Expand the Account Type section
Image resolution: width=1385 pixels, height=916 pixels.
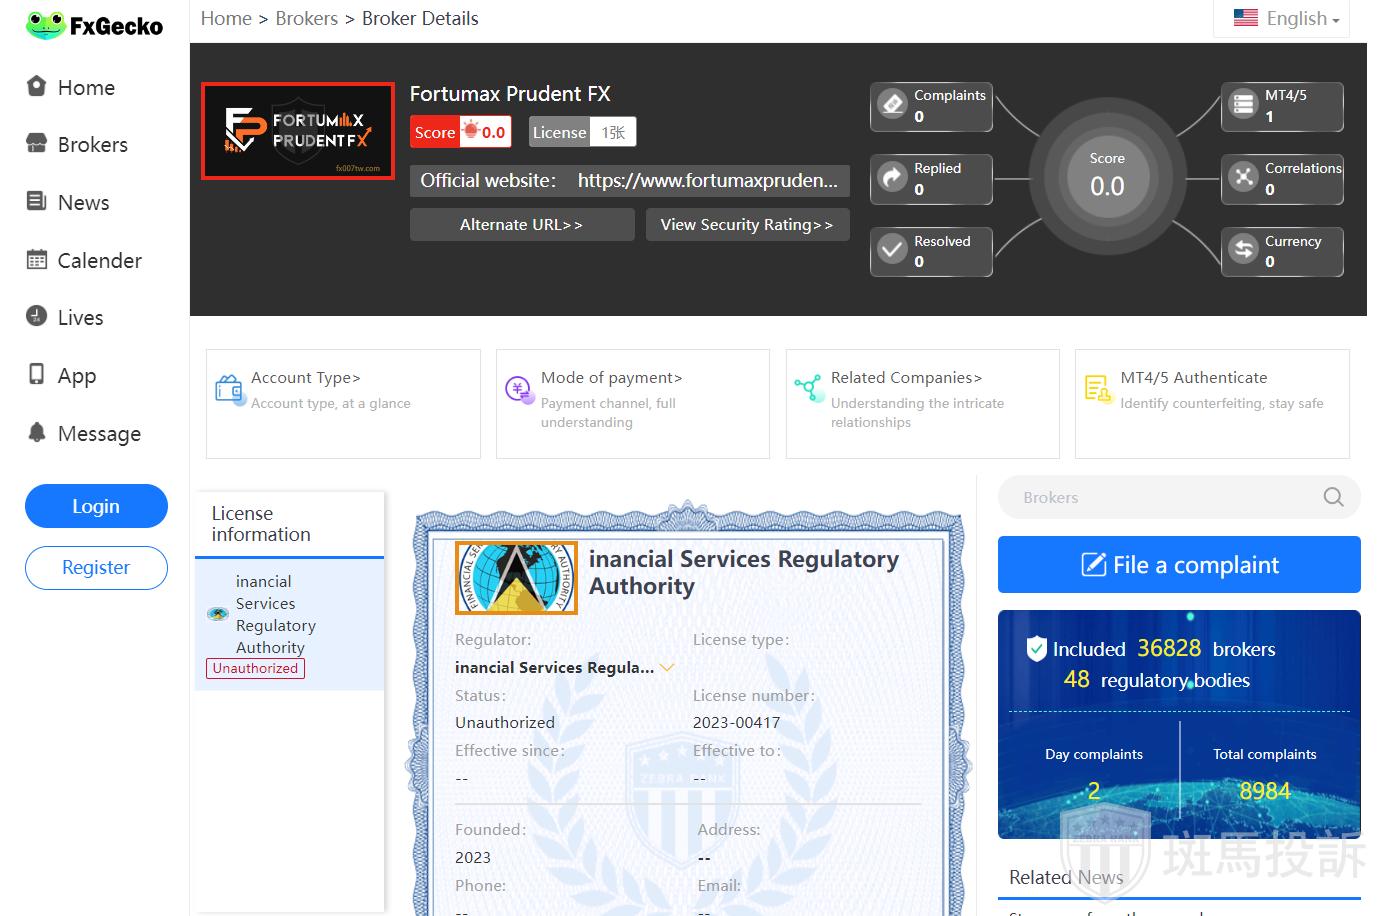(x=306, y=378)
